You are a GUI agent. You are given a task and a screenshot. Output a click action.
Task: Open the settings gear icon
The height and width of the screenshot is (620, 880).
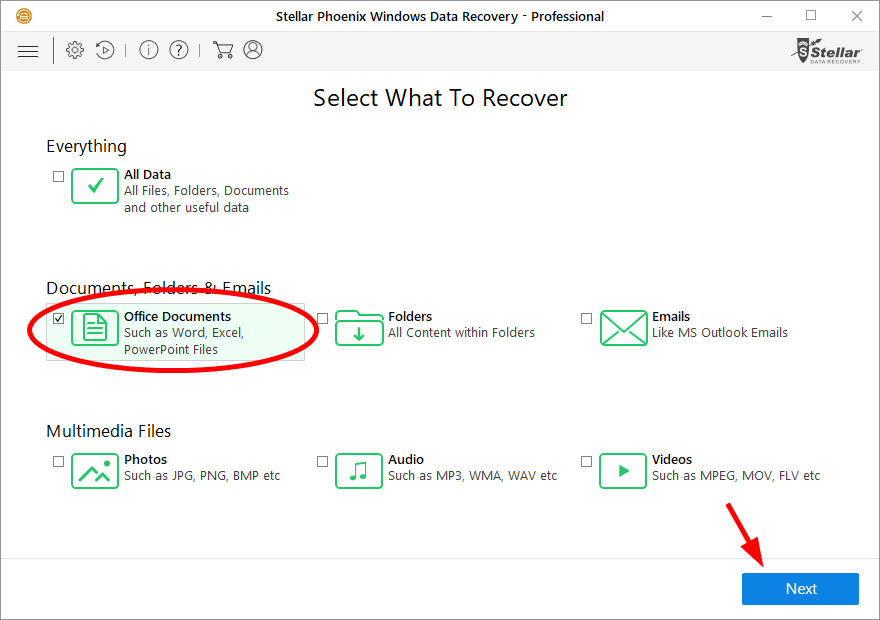[75, 50]
